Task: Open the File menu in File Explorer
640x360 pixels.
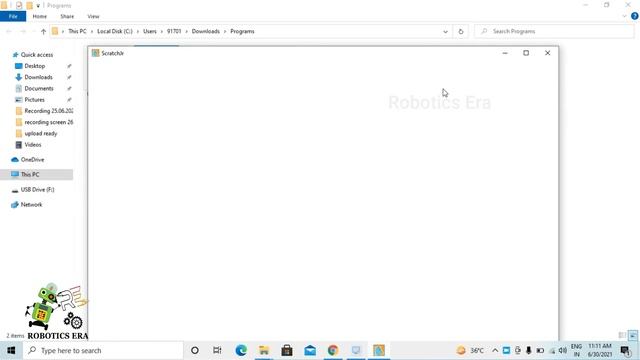Action: pos(13,16)
